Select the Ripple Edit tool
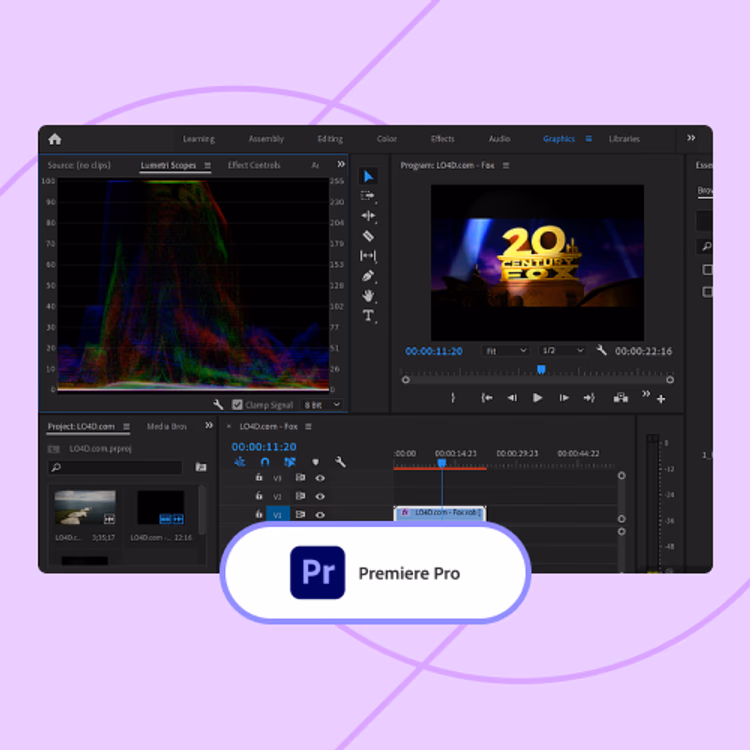 [x=368, y=216]
